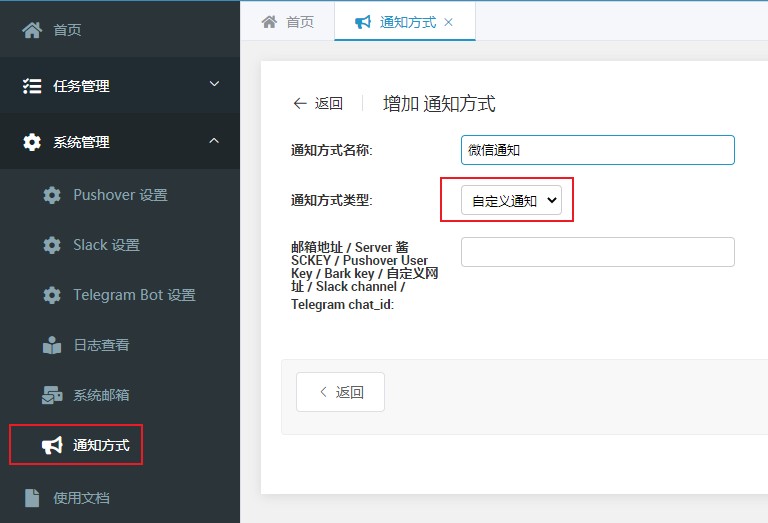
Task: Click the home icon in the sidebar
Action: click(32, 30)
